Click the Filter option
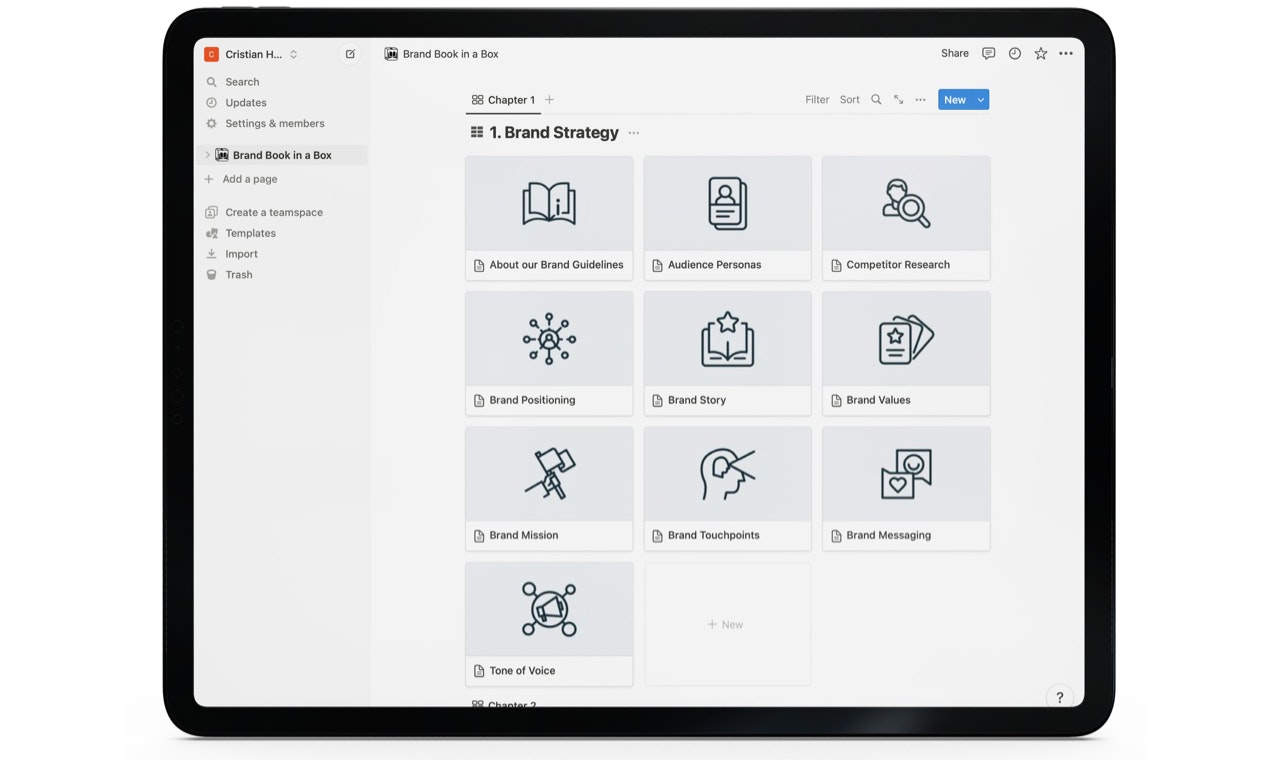Image resolution: width=1270 pixels, height=760 pixels. (817, 100)
